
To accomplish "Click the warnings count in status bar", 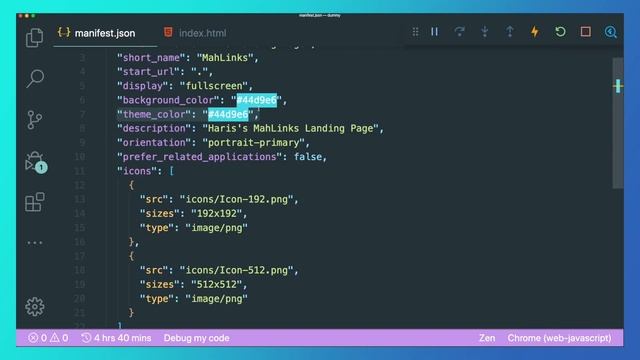I will coord(59,338).
